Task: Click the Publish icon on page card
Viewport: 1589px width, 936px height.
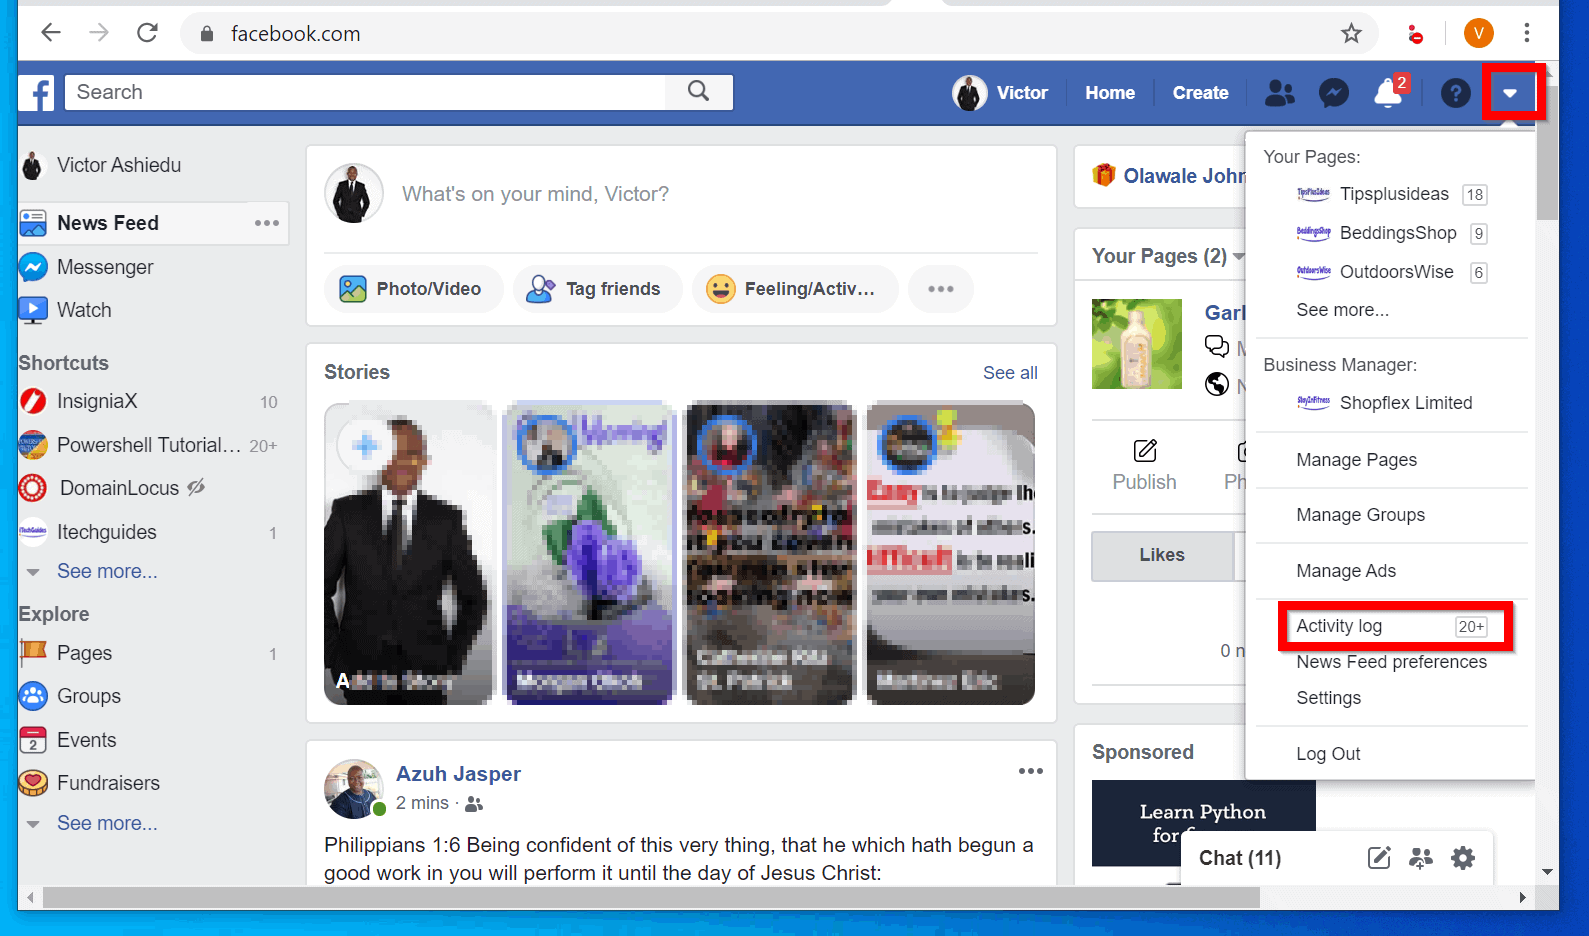Action: point(1145,451)
